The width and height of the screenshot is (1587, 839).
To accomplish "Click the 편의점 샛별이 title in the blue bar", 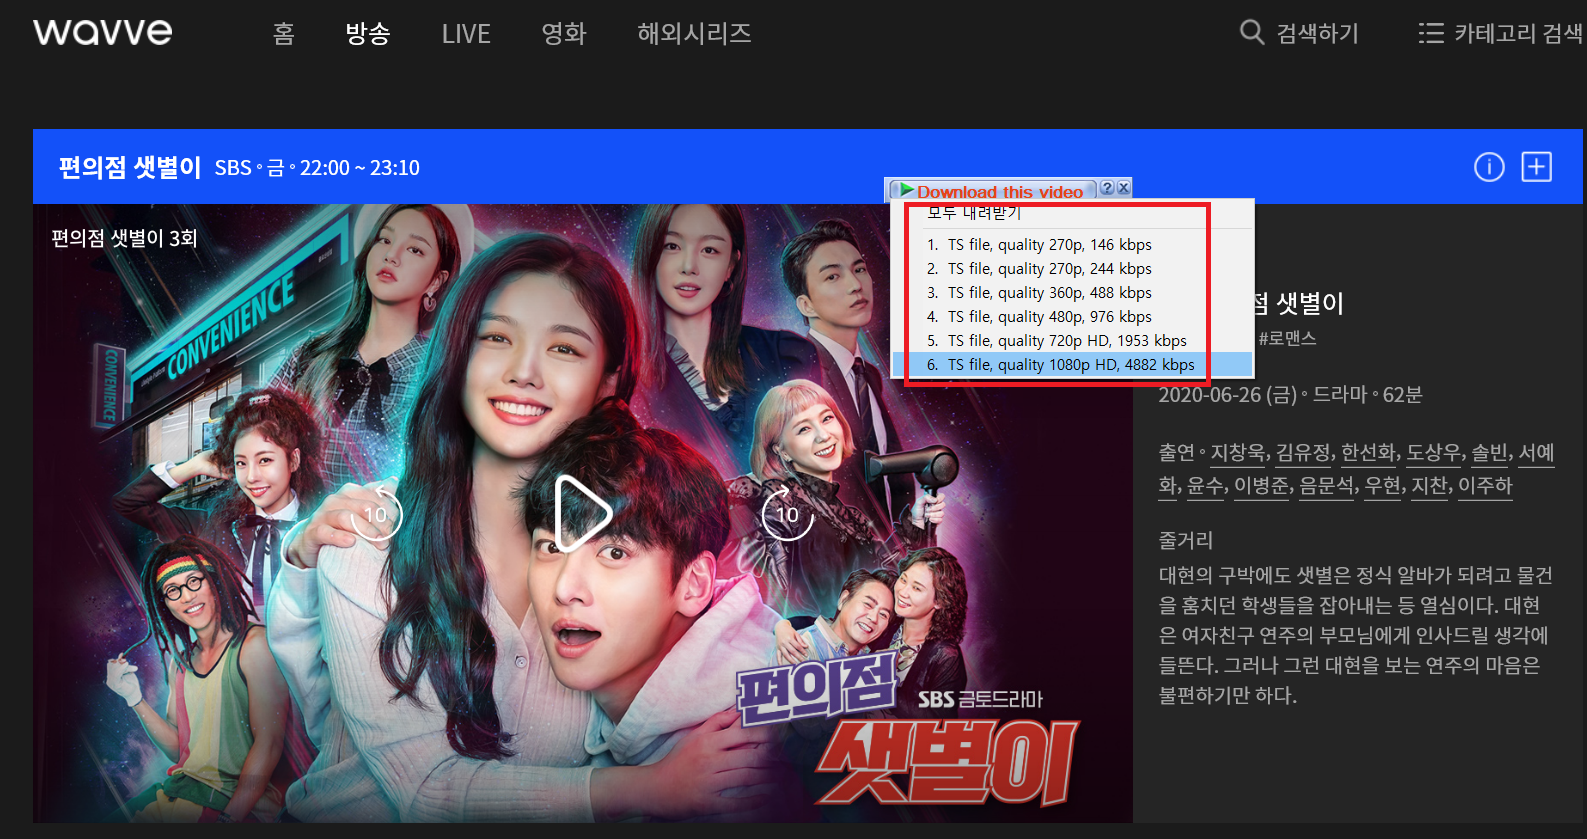I will pos(130,167).
